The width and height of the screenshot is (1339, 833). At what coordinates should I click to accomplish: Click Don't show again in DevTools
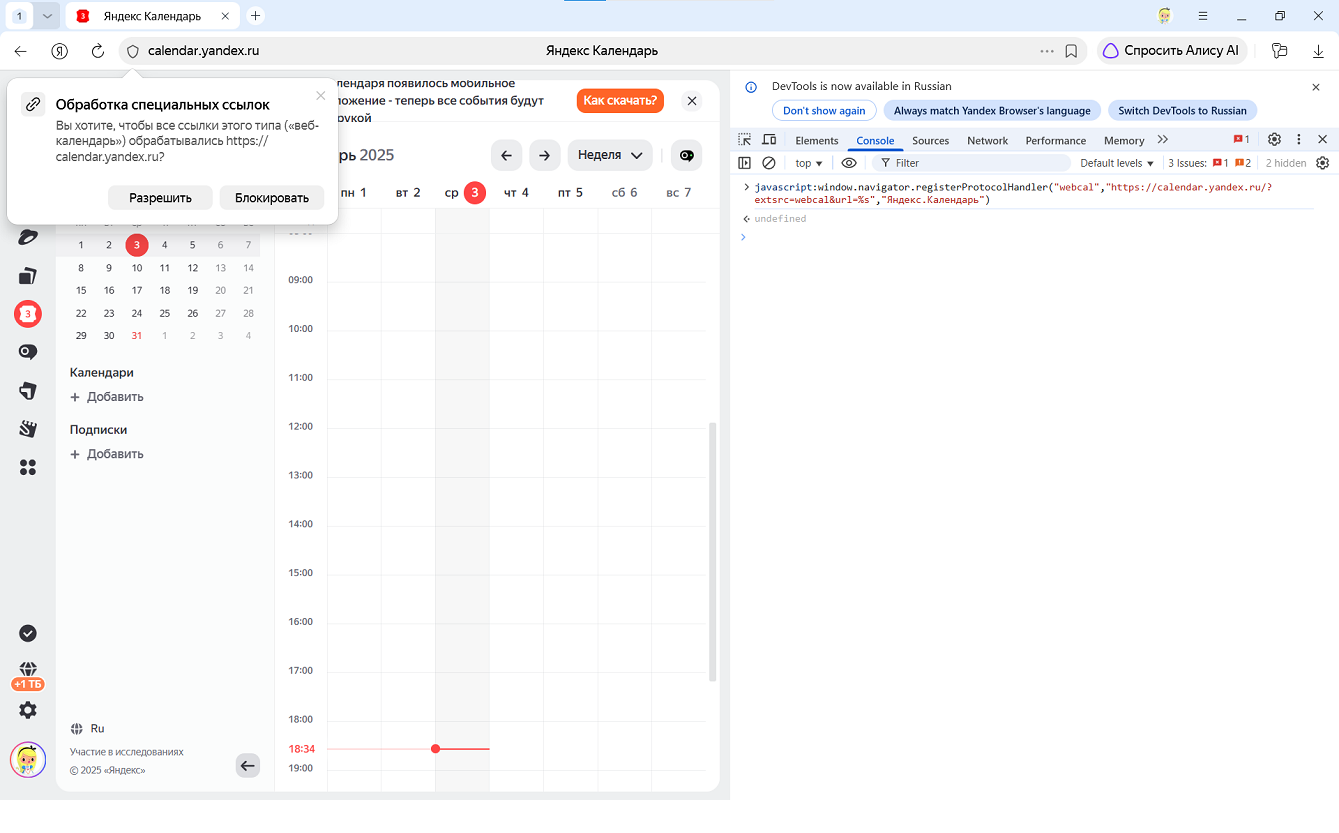coord(824,111)
